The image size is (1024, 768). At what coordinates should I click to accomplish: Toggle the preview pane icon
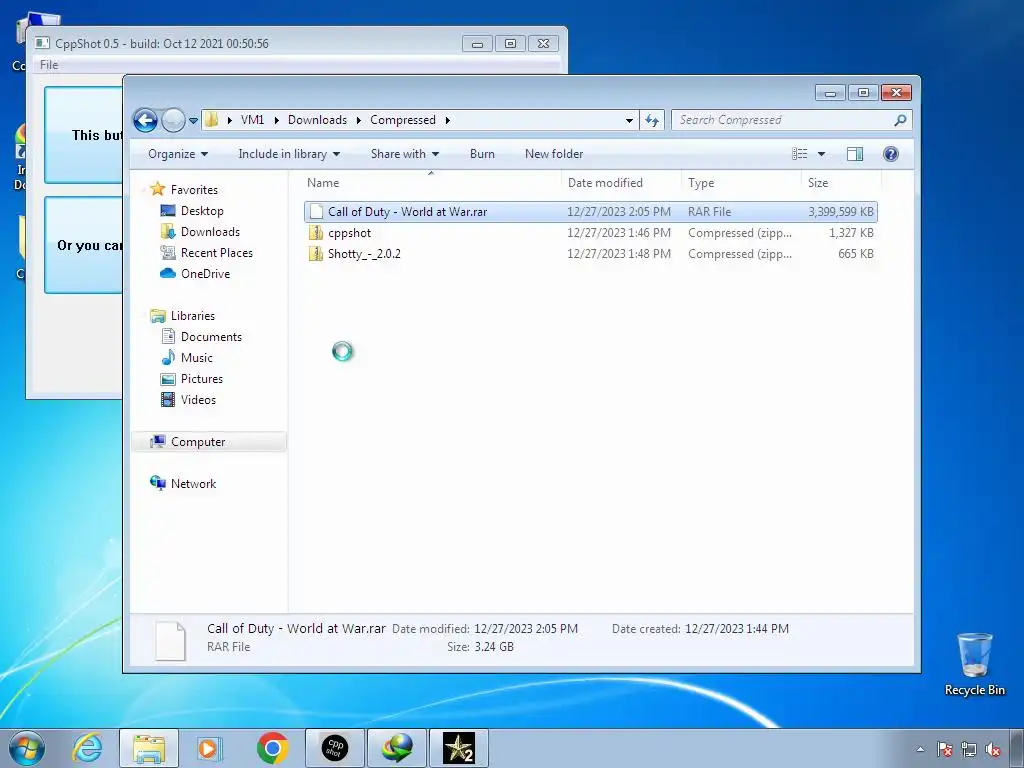(x=855, y=154)
